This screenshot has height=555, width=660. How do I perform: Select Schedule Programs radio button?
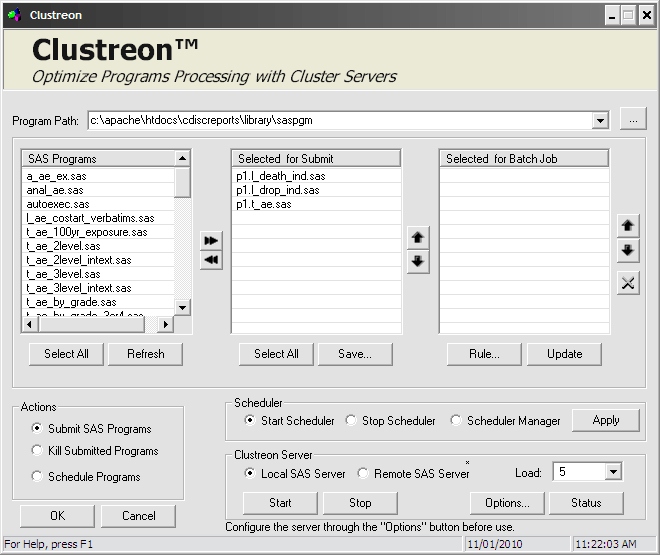coord(37,476)
